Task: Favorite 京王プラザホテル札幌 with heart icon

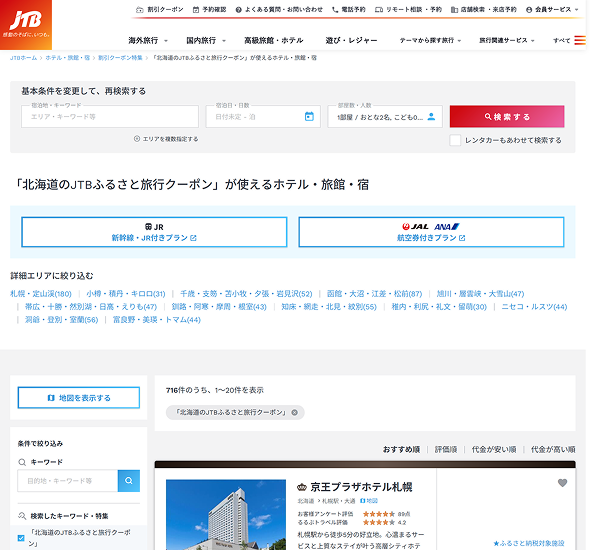Action: click(562, 483)
